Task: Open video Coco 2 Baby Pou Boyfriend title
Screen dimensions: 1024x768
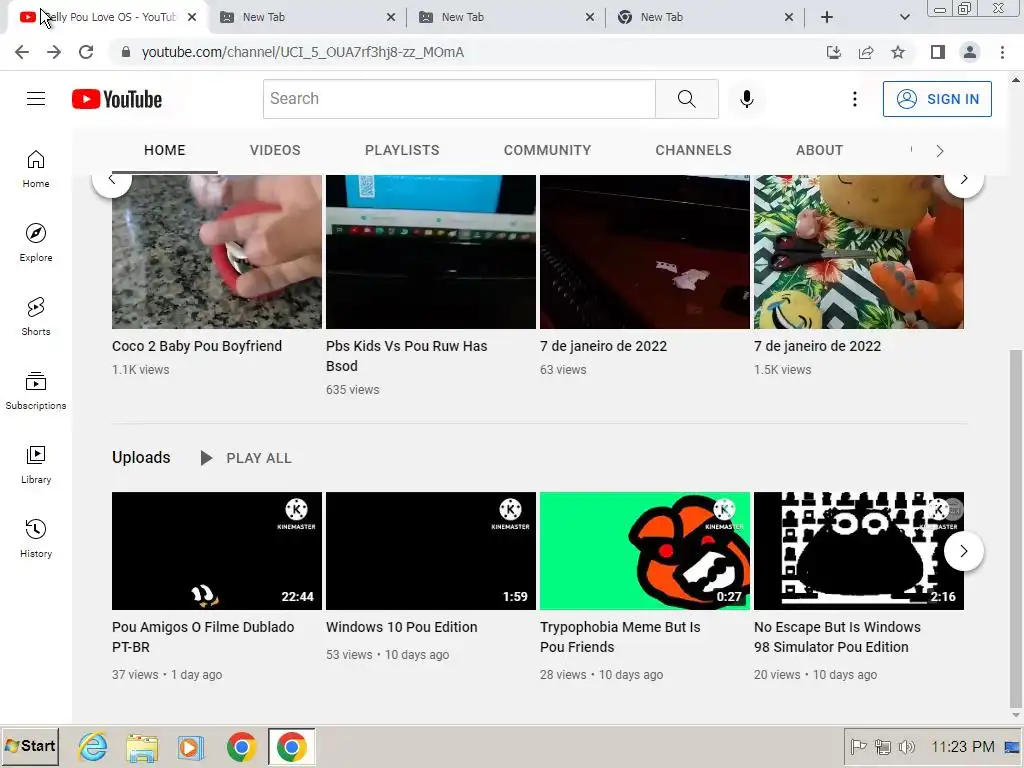Action: coord(197,346)
